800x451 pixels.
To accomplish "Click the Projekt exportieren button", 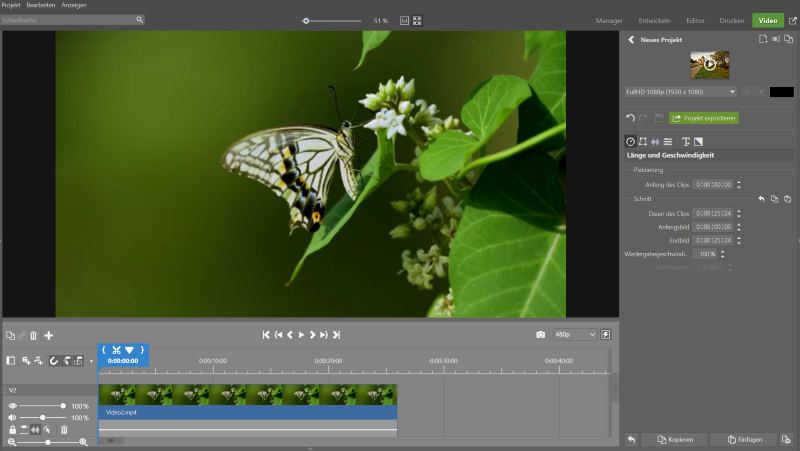I will tap(704, 118).
